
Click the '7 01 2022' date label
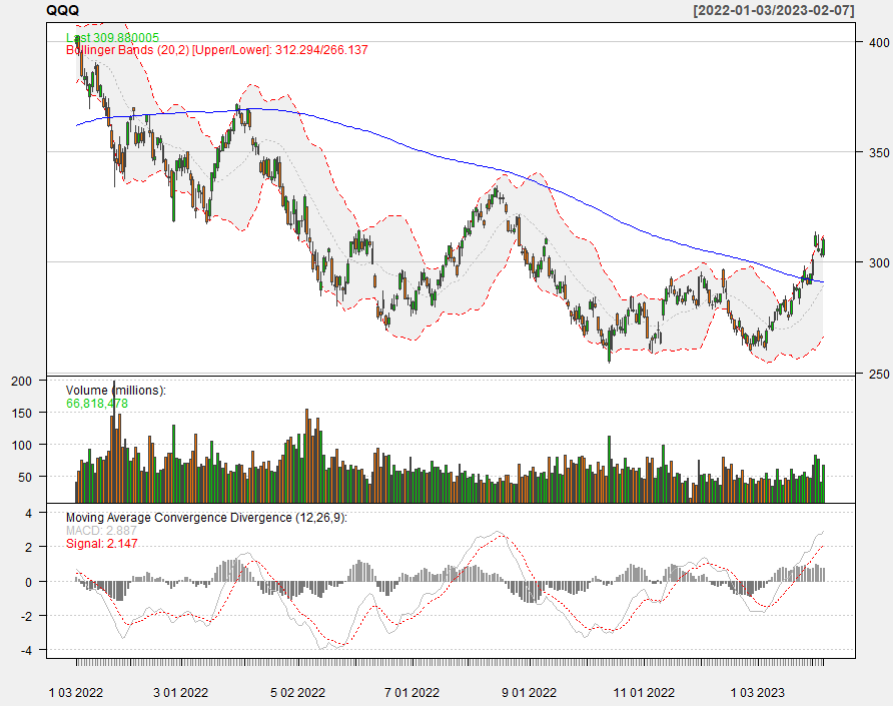(x=412, y=693)
